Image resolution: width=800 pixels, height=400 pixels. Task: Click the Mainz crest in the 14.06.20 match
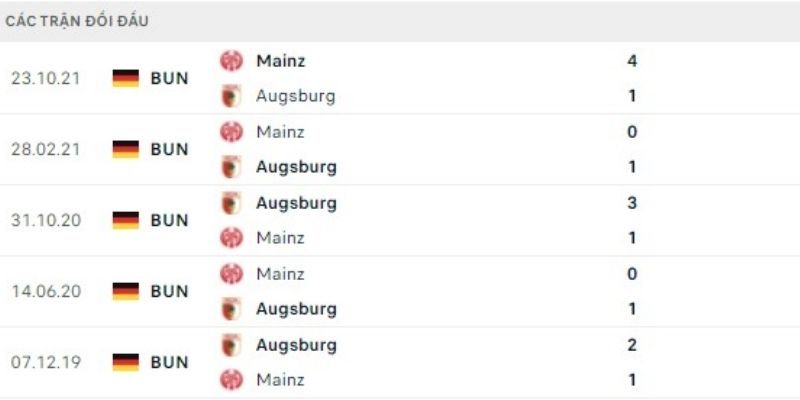coord(231,274)
